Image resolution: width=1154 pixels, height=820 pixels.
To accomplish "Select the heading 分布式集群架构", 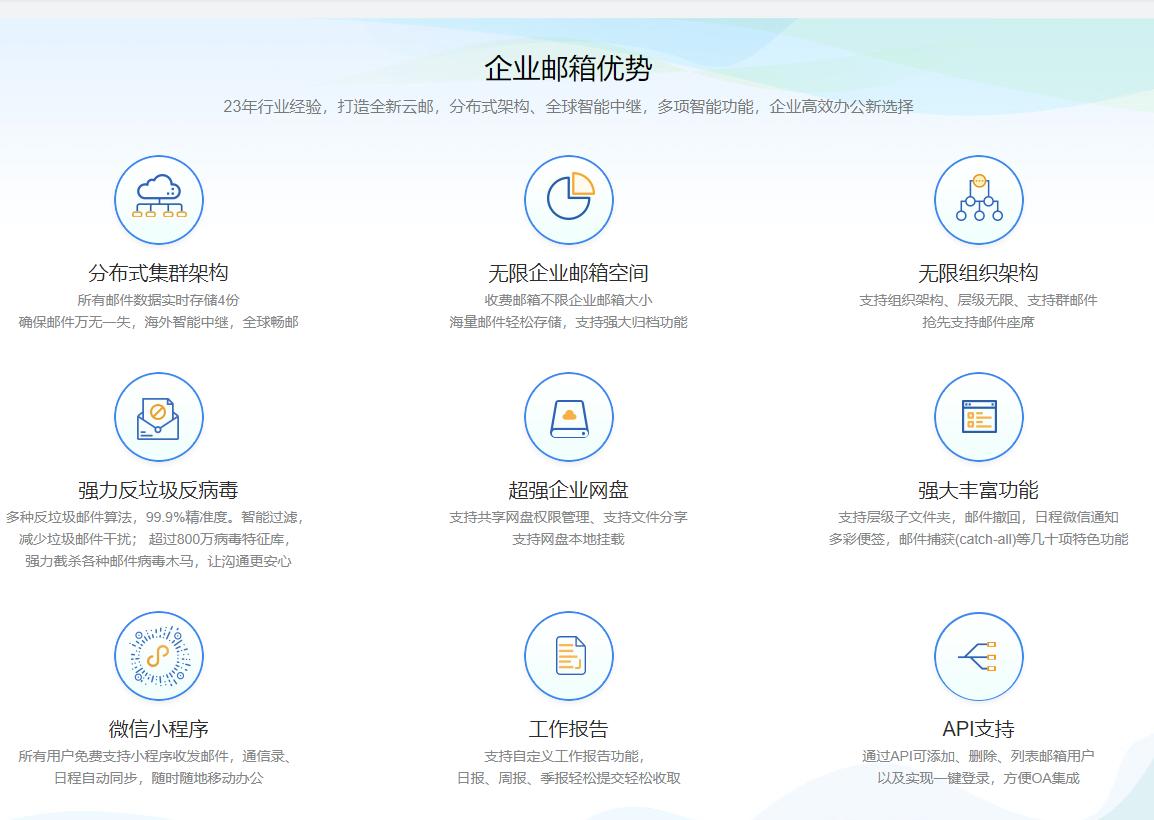I will (x=158, y=273).
